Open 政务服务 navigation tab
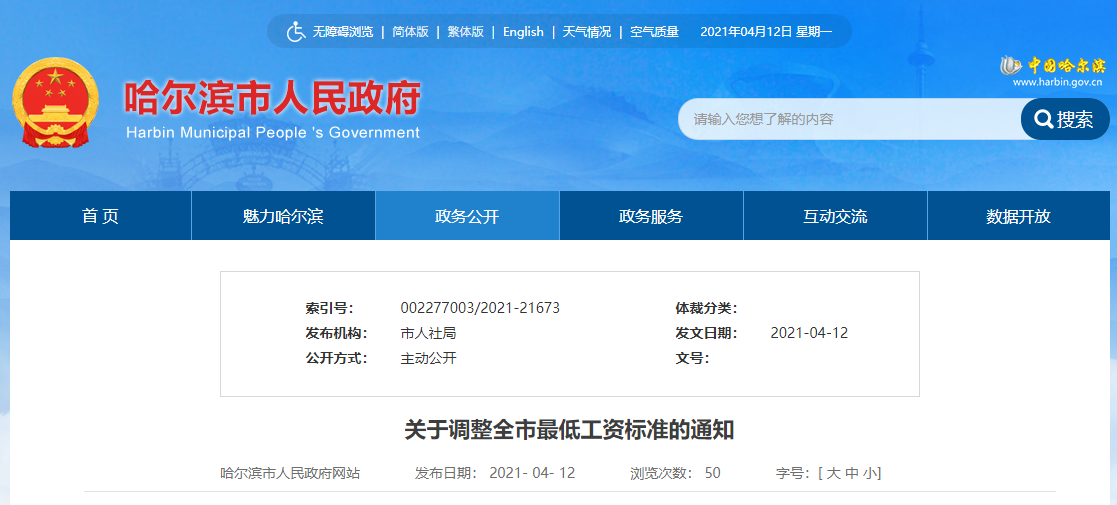The width and height of the screenshot is (1117, 505). pos(651,216)
